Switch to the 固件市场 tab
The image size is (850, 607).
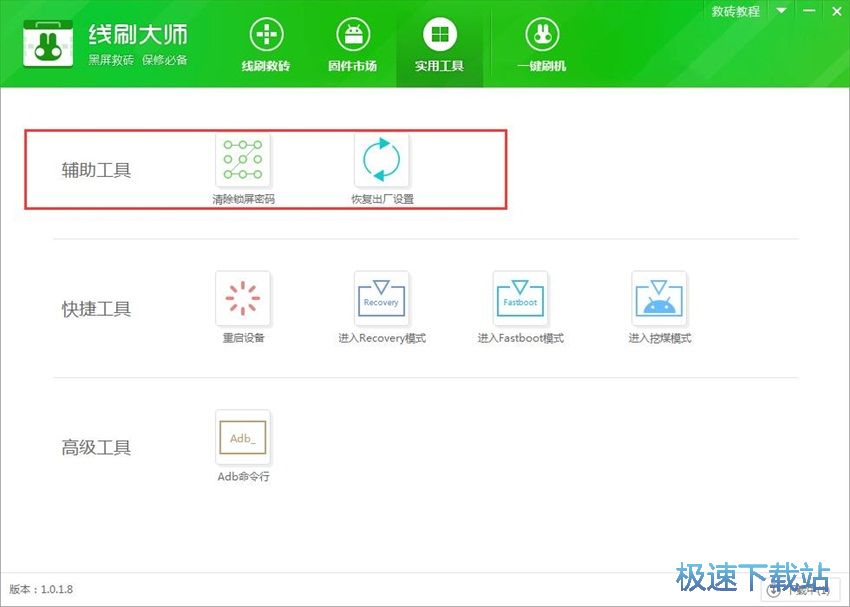[352, 46]
